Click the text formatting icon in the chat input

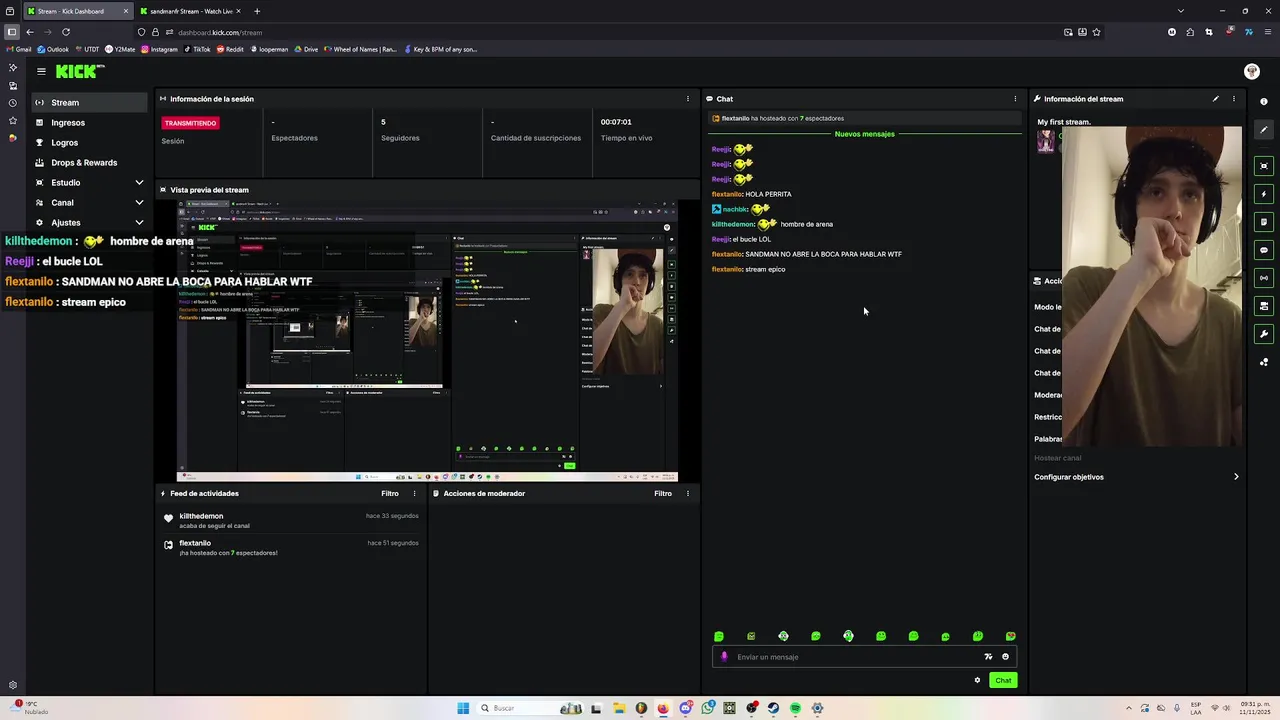coord(988,657)
